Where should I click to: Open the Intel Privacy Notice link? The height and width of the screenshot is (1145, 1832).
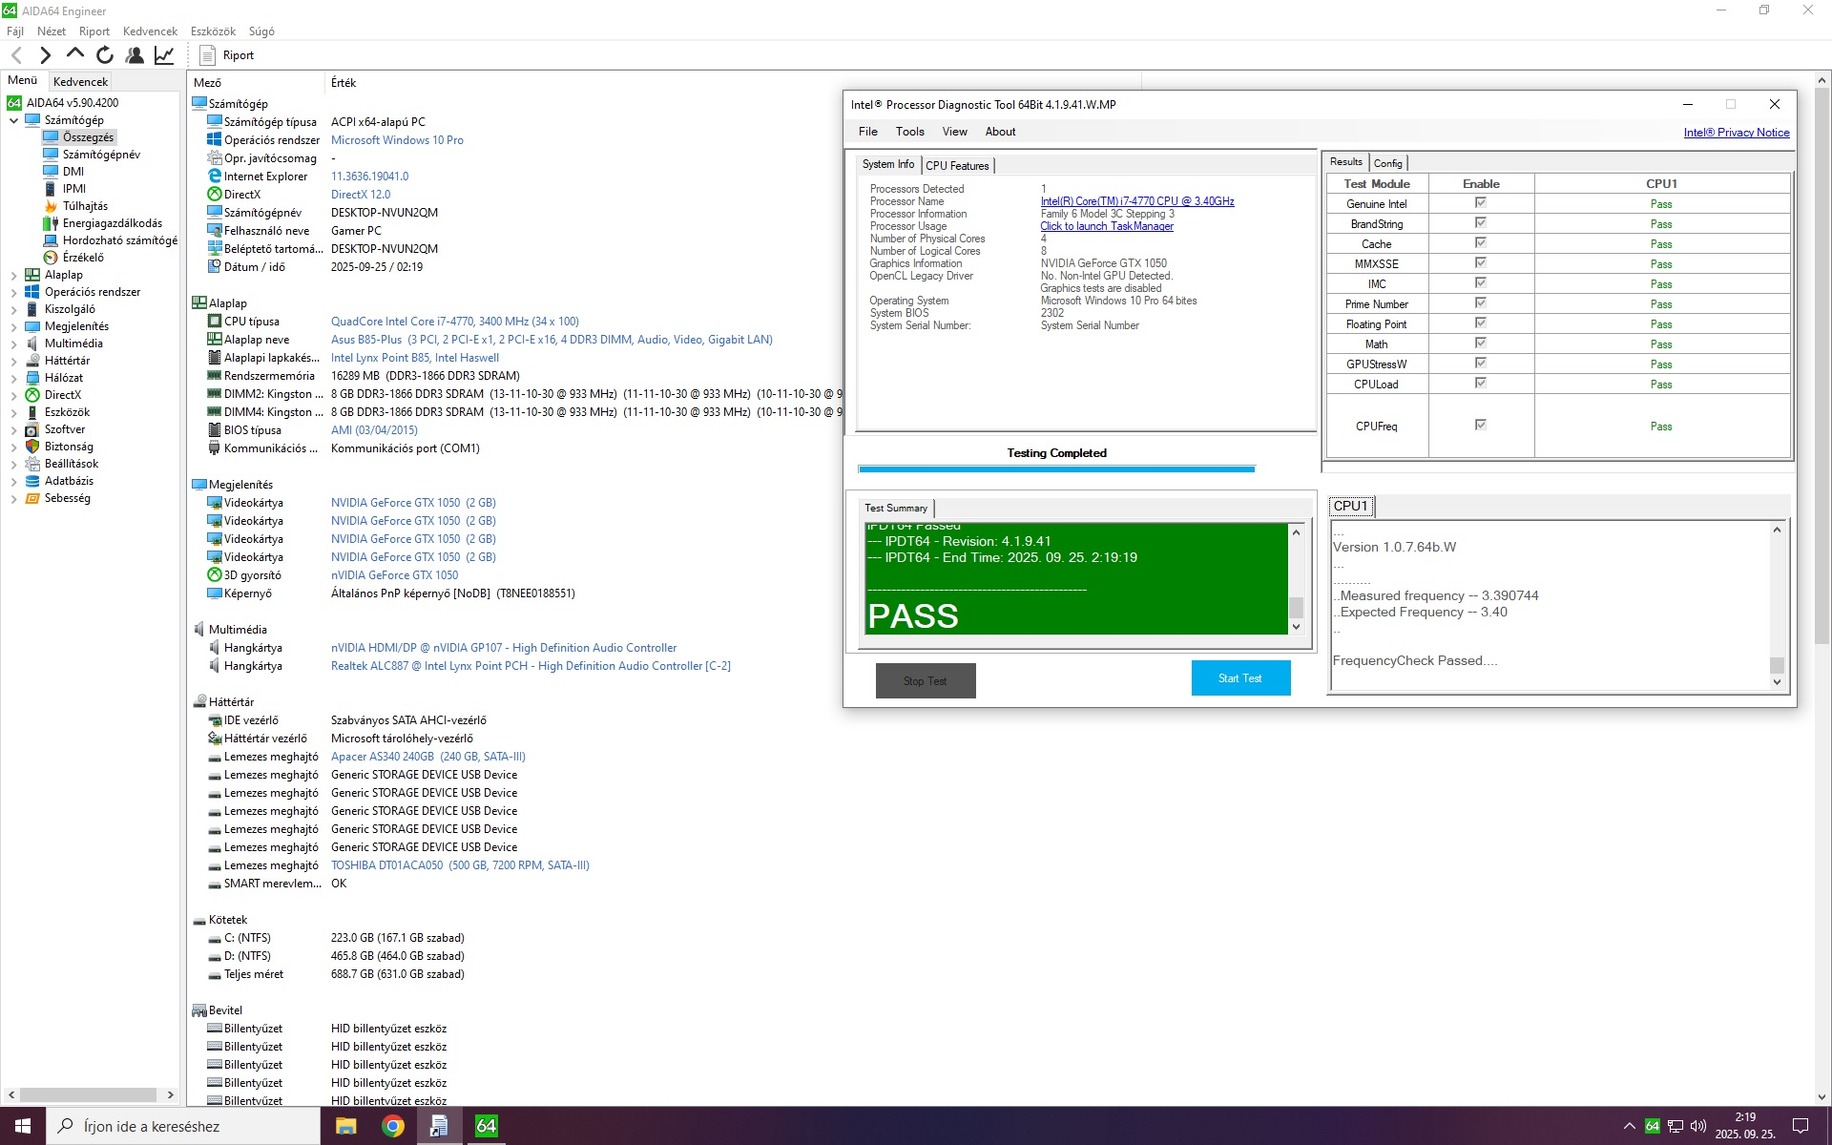point(1736,132)
